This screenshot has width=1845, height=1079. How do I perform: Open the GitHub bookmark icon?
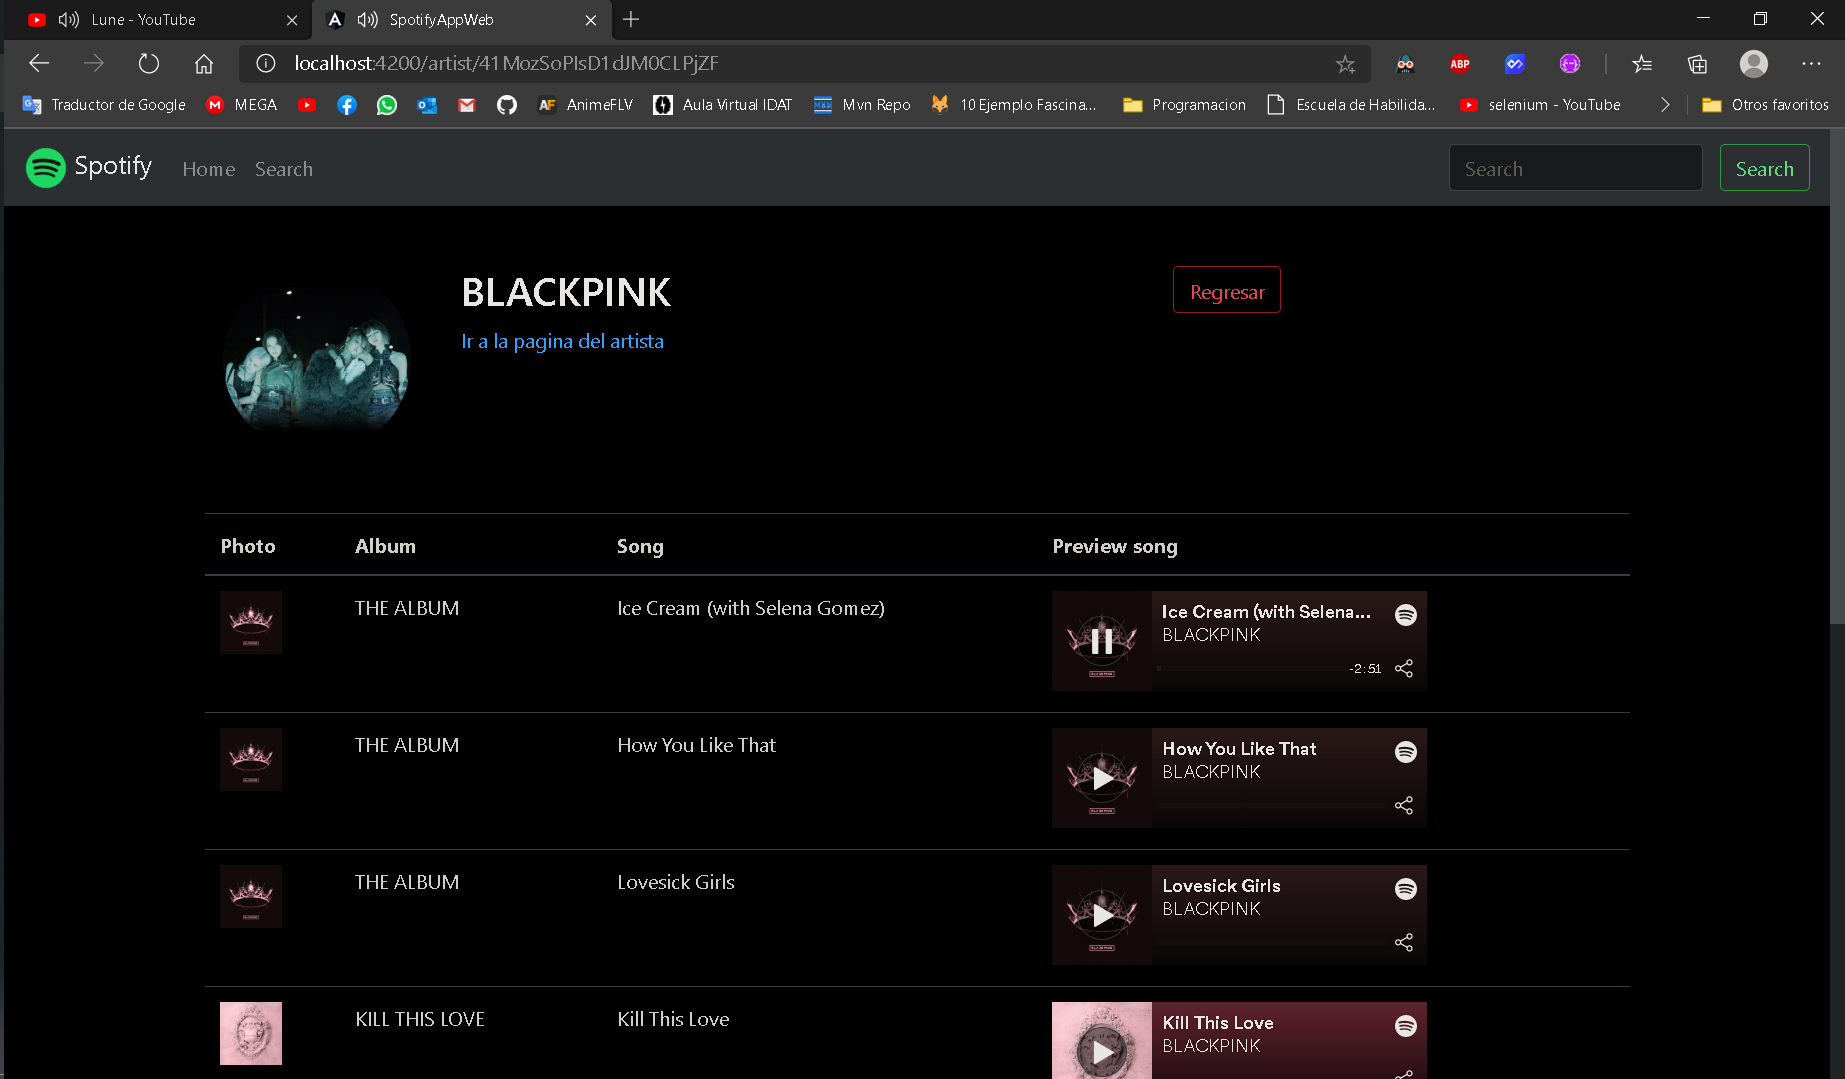506,104
